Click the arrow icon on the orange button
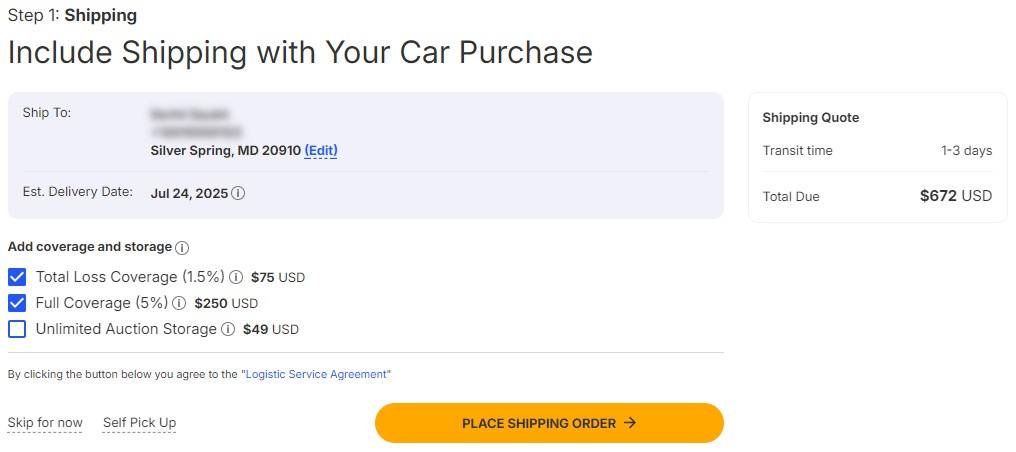 pyautogui.click(x=630, y=423)
